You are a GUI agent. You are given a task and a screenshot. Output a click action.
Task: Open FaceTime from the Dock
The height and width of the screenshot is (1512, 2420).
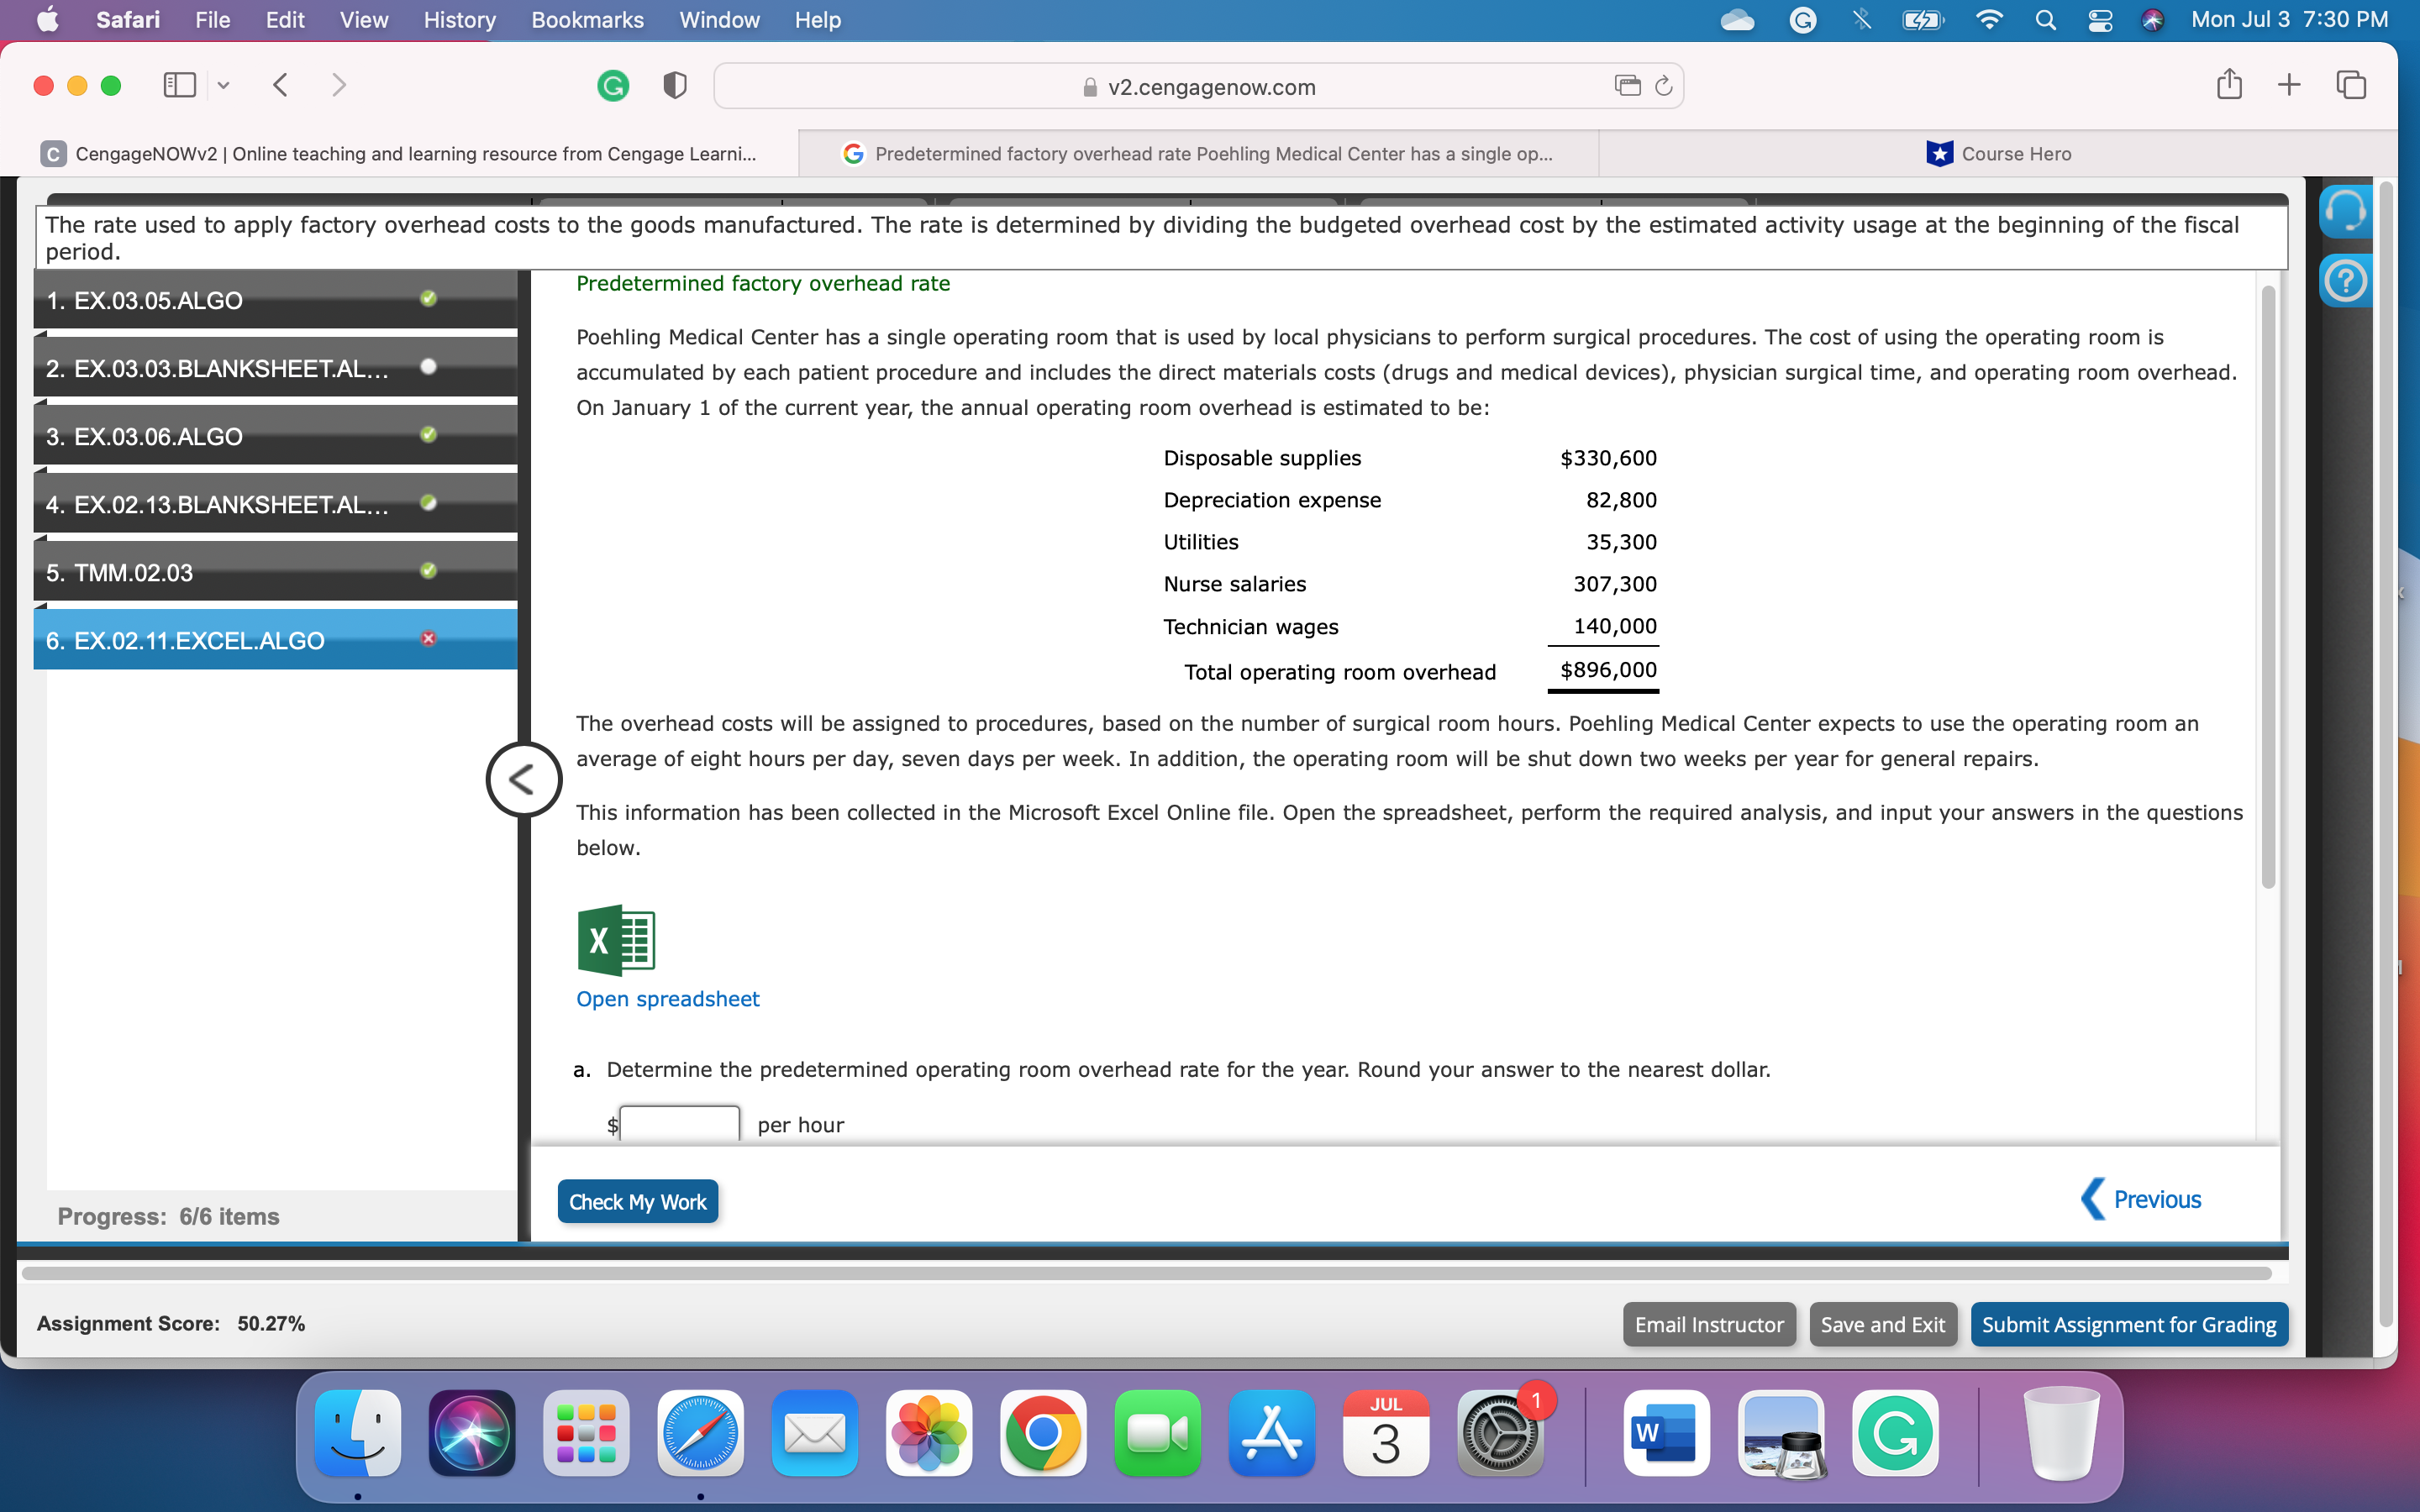(x=1156, y=1433)
